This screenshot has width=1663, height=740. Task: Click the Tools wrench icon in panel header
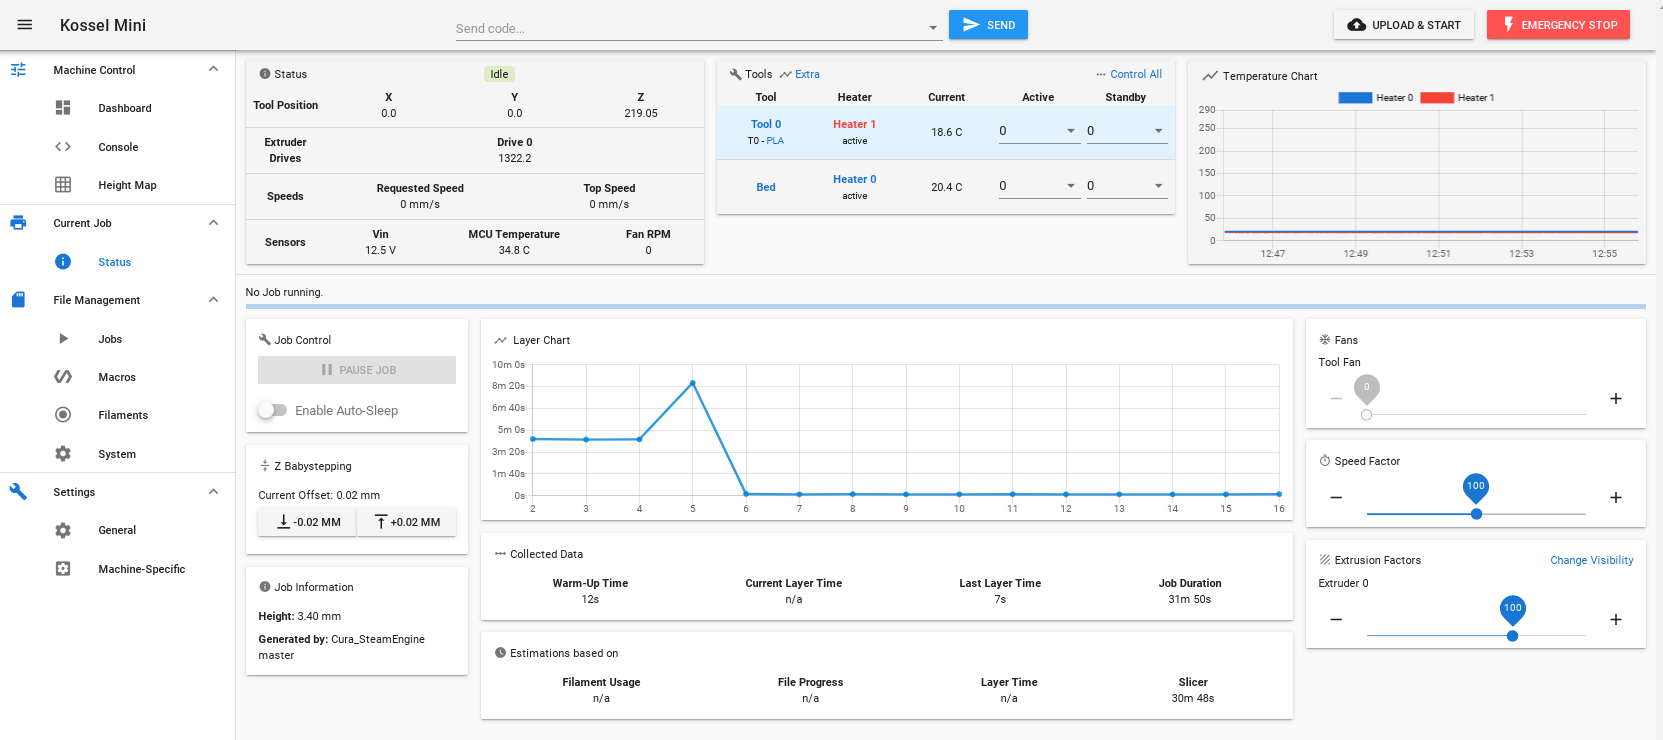pyautogui.click(x=736, y=74)
